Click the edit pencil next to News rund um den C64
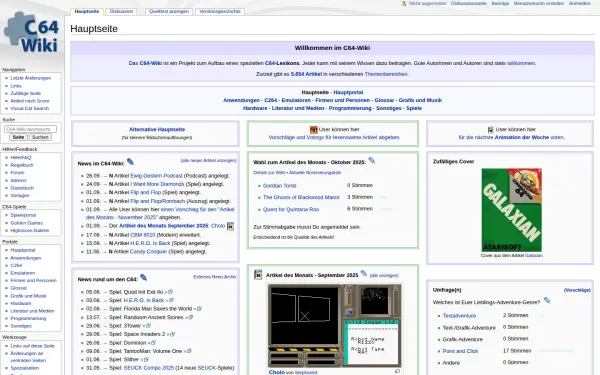The height and width of the screenshot is (375, 600). 143,277
